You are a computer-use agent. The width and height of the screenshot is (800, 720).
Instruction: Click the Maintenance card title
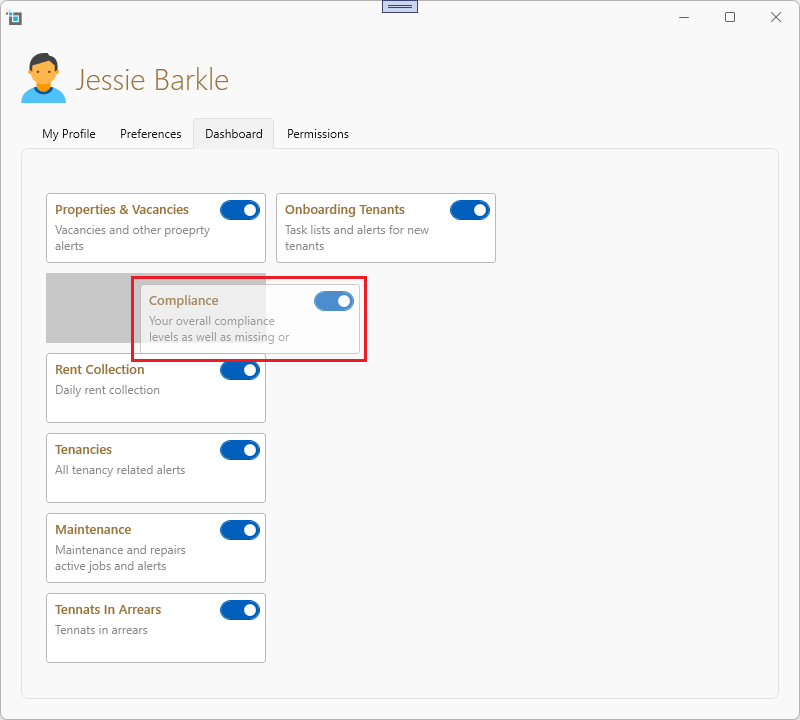(x=93, y=530)
